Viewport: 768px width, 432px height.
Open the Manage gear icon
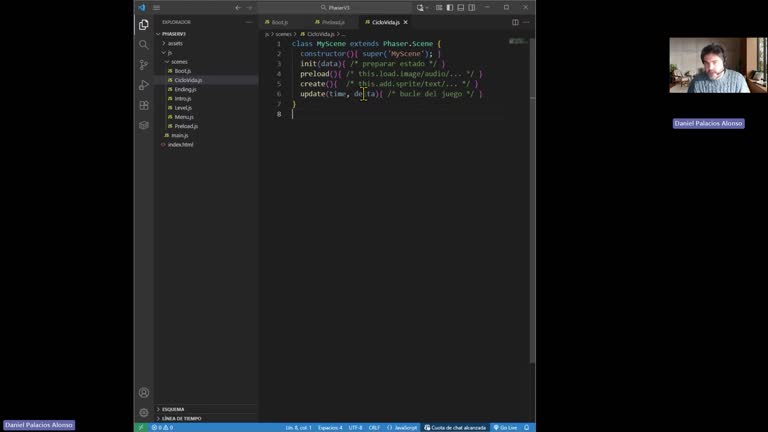[x=144, y=412]
